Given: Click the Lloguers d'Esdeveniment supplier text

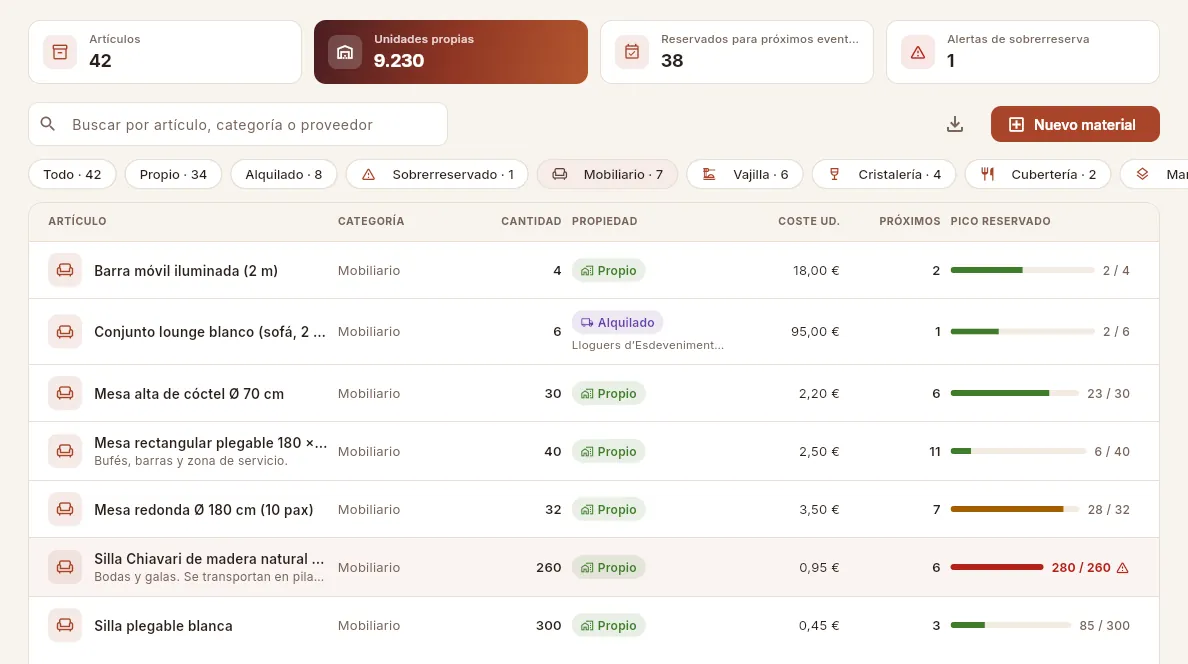Looking at the screenshot, I should coord(648,345).
